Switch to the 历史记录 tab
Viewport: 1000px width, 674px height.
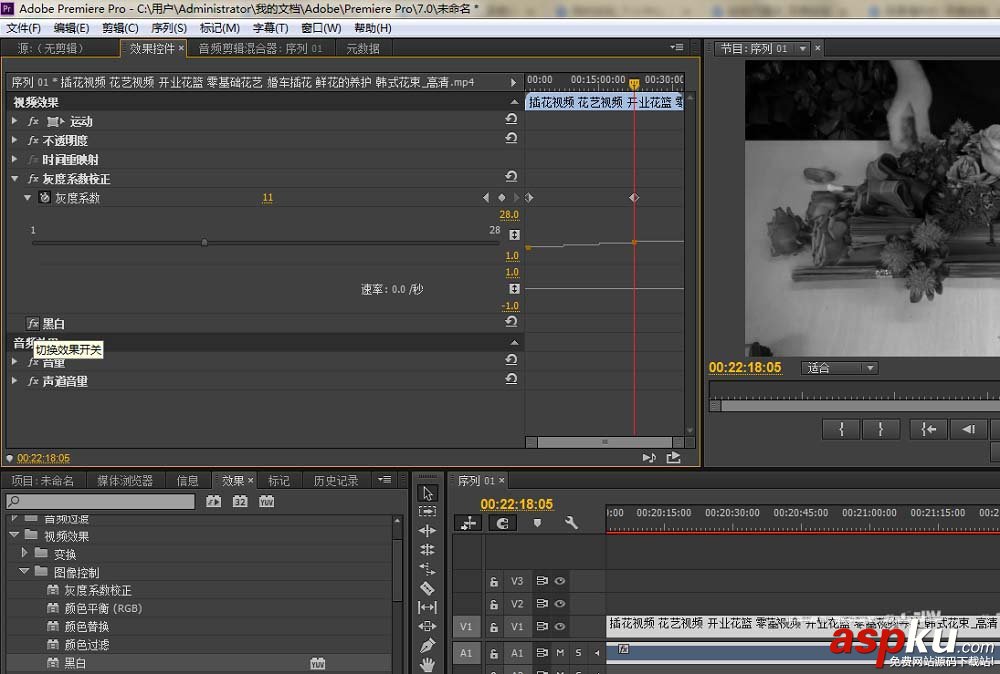[335, 481]
